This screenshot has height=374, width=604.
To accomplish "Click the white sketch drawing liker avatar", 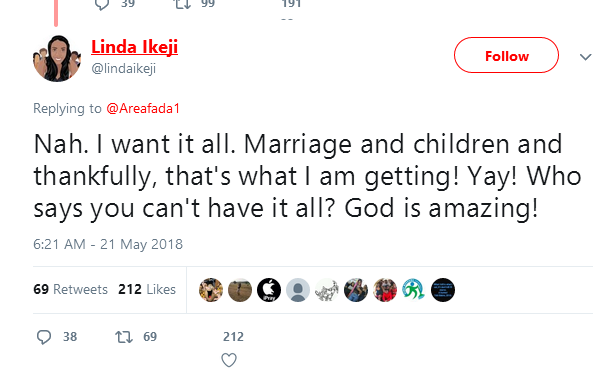I will point(327,290).
